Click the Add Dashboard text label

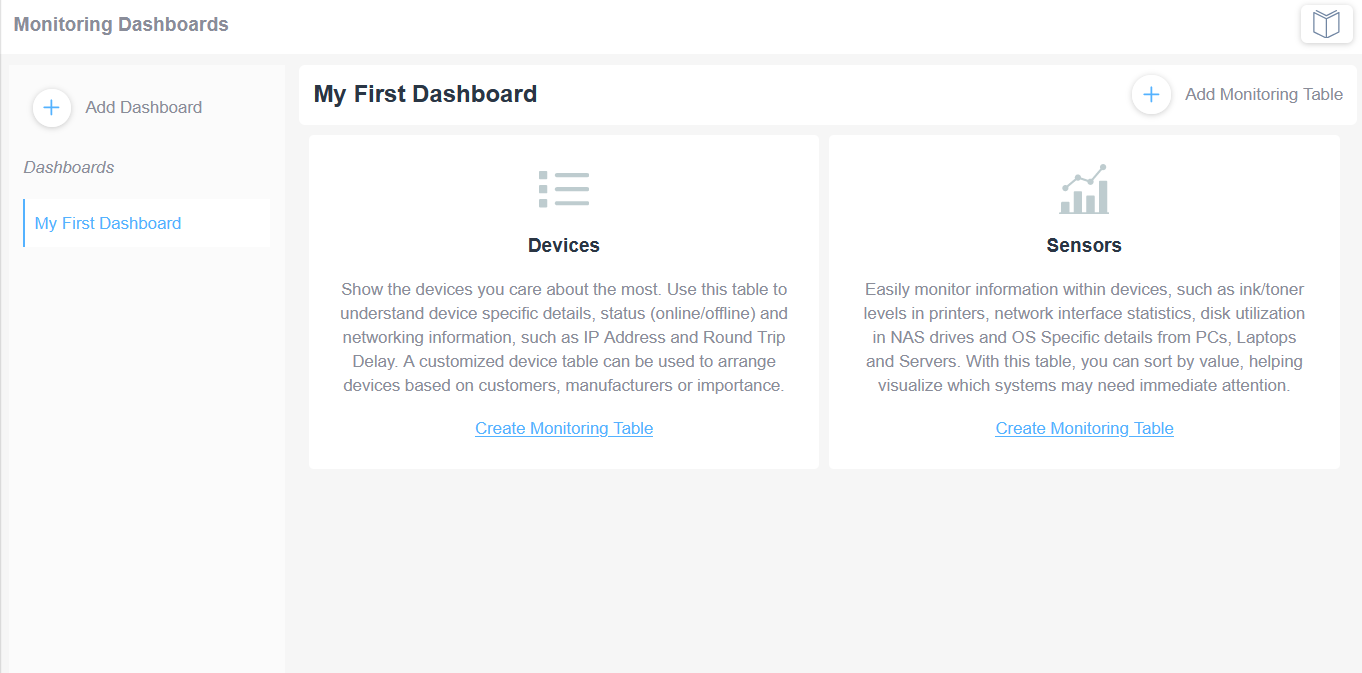[x=143, y=107]
